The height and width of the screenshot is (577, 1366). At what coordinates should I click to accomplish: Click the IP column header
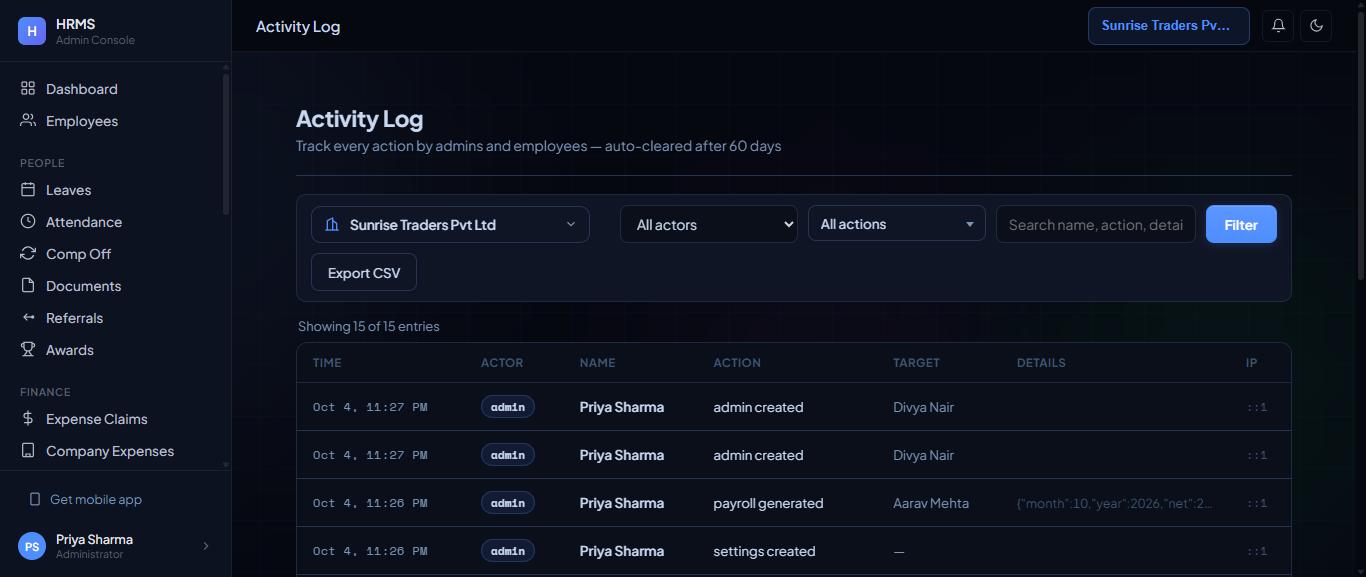[1251, 363]
